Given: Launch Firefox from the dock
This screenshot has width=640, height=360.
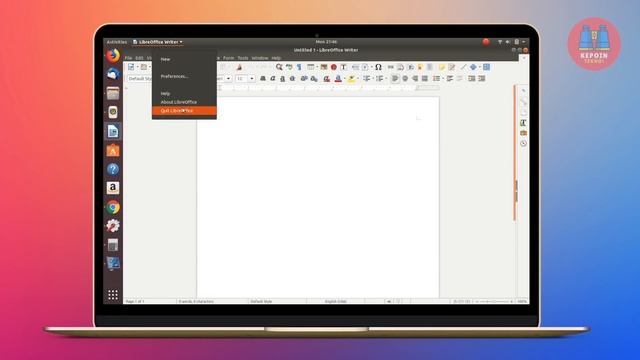Looking at the screenshot, I should (113, 55).
